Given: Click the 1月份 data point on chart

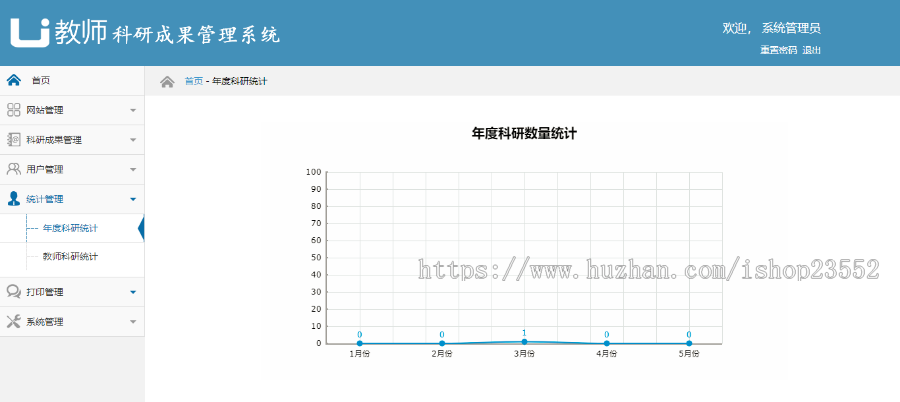Looking at the screenshot, I should pyautogui.click(x=359, y=343).
